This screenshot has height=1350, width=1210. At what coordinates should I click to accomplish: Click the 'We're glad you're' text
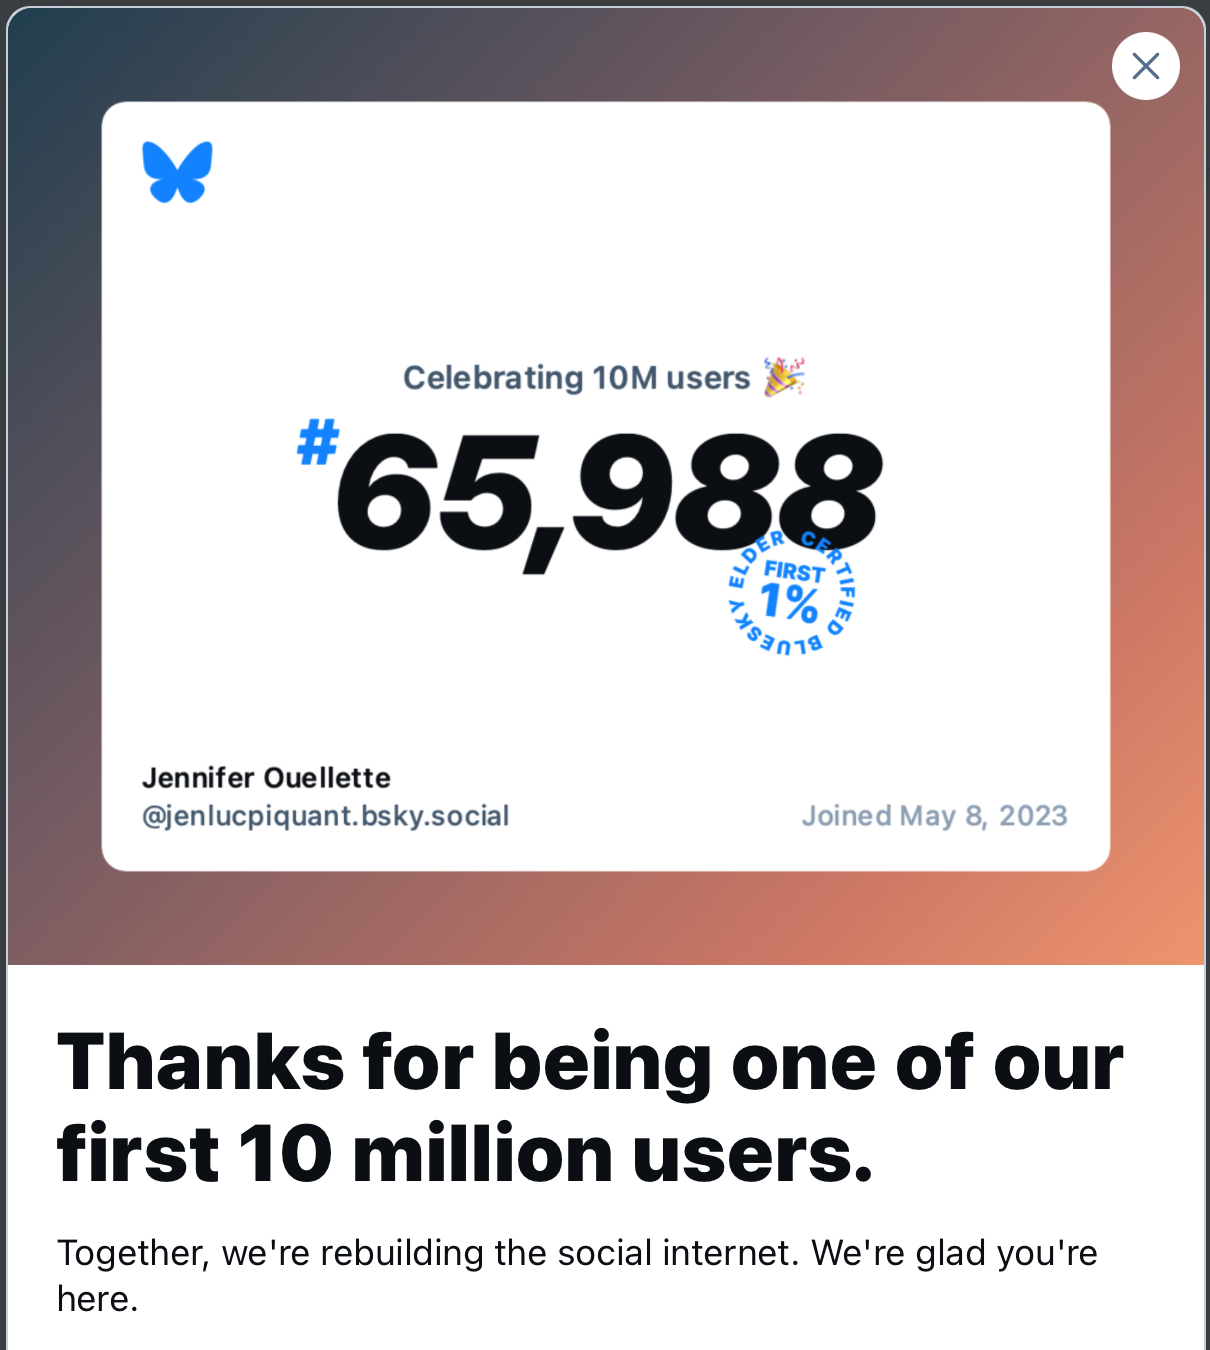[x=954, y=1252]
